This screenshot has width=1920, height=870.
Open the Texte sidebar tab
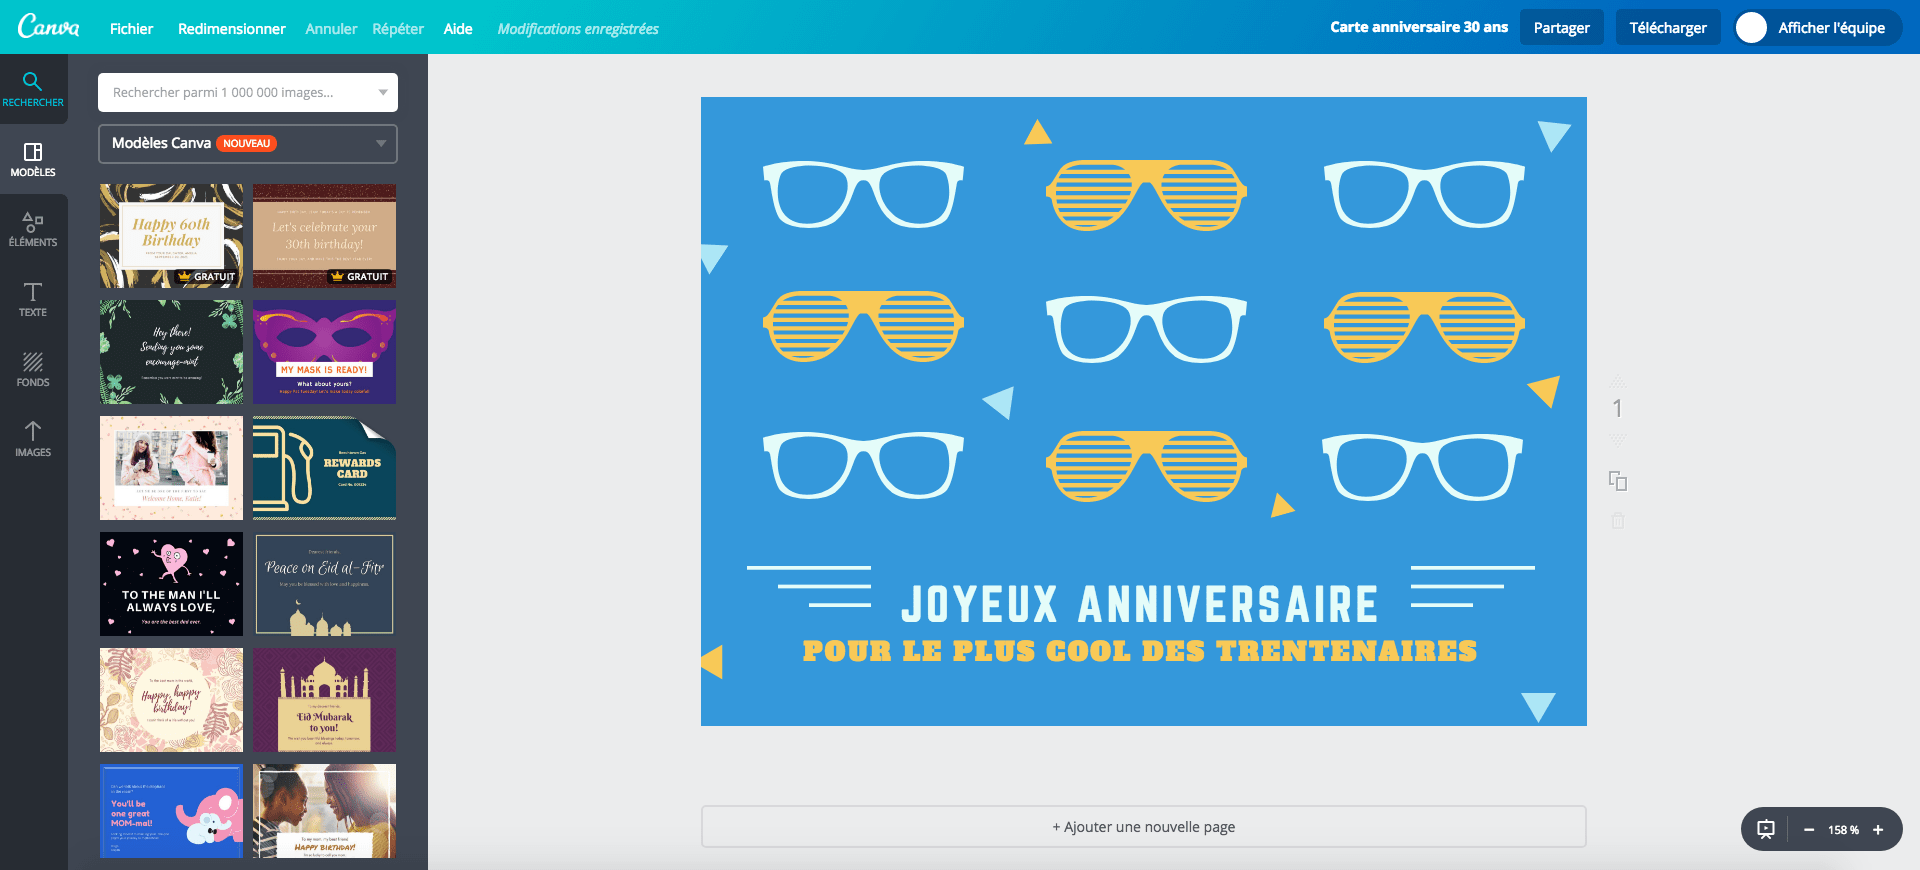tap(33, 299)
